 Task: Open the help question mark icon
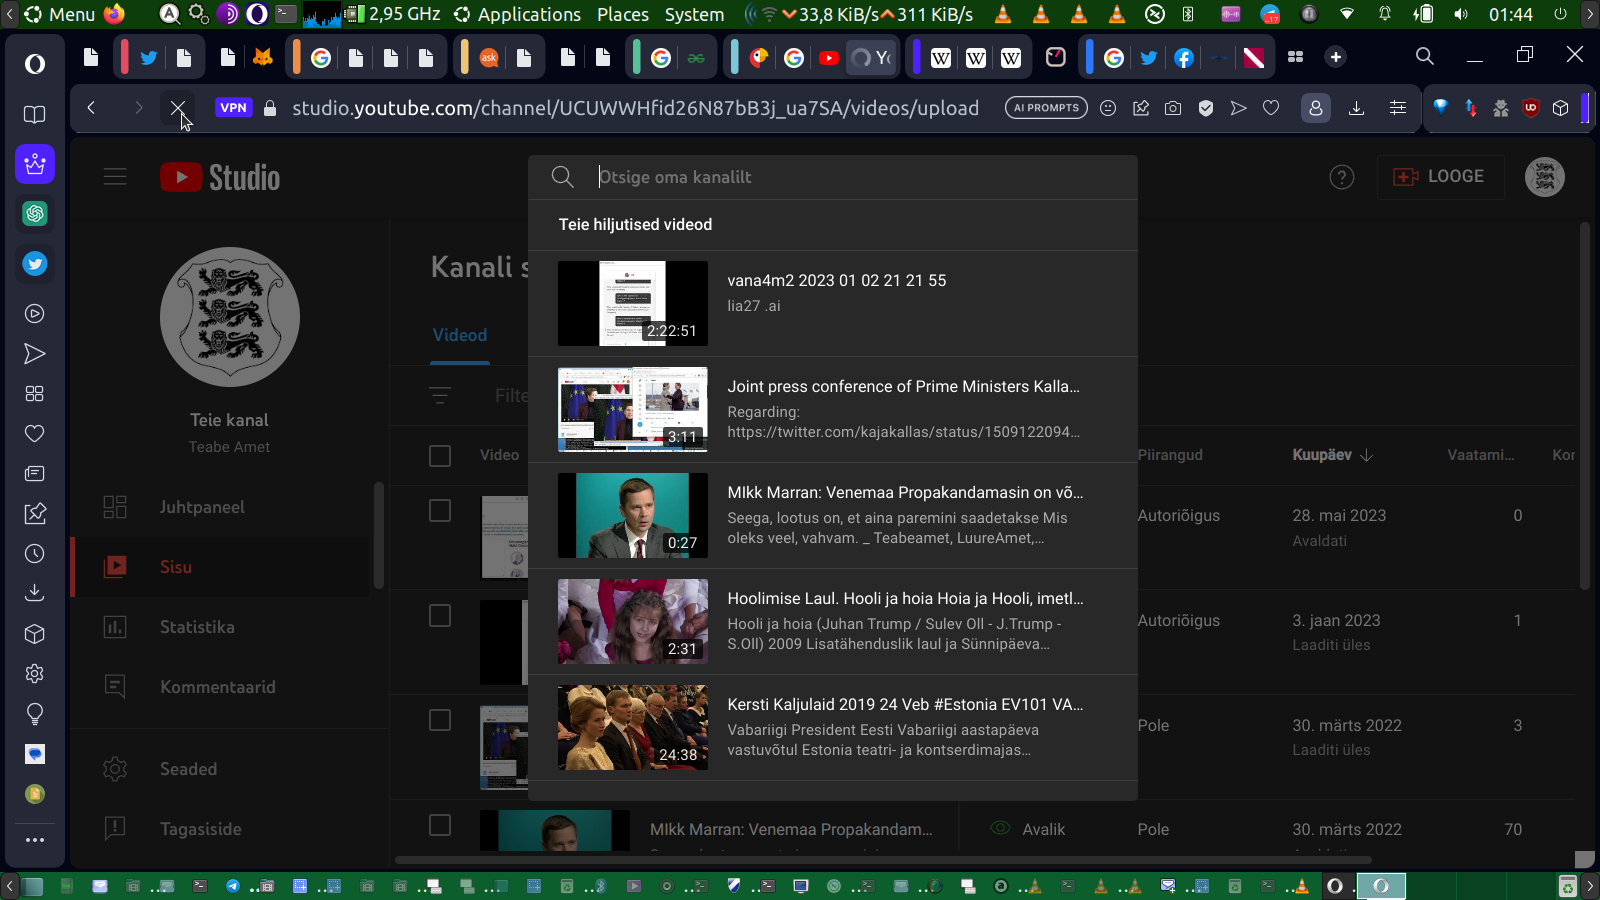click(1341, 177)
